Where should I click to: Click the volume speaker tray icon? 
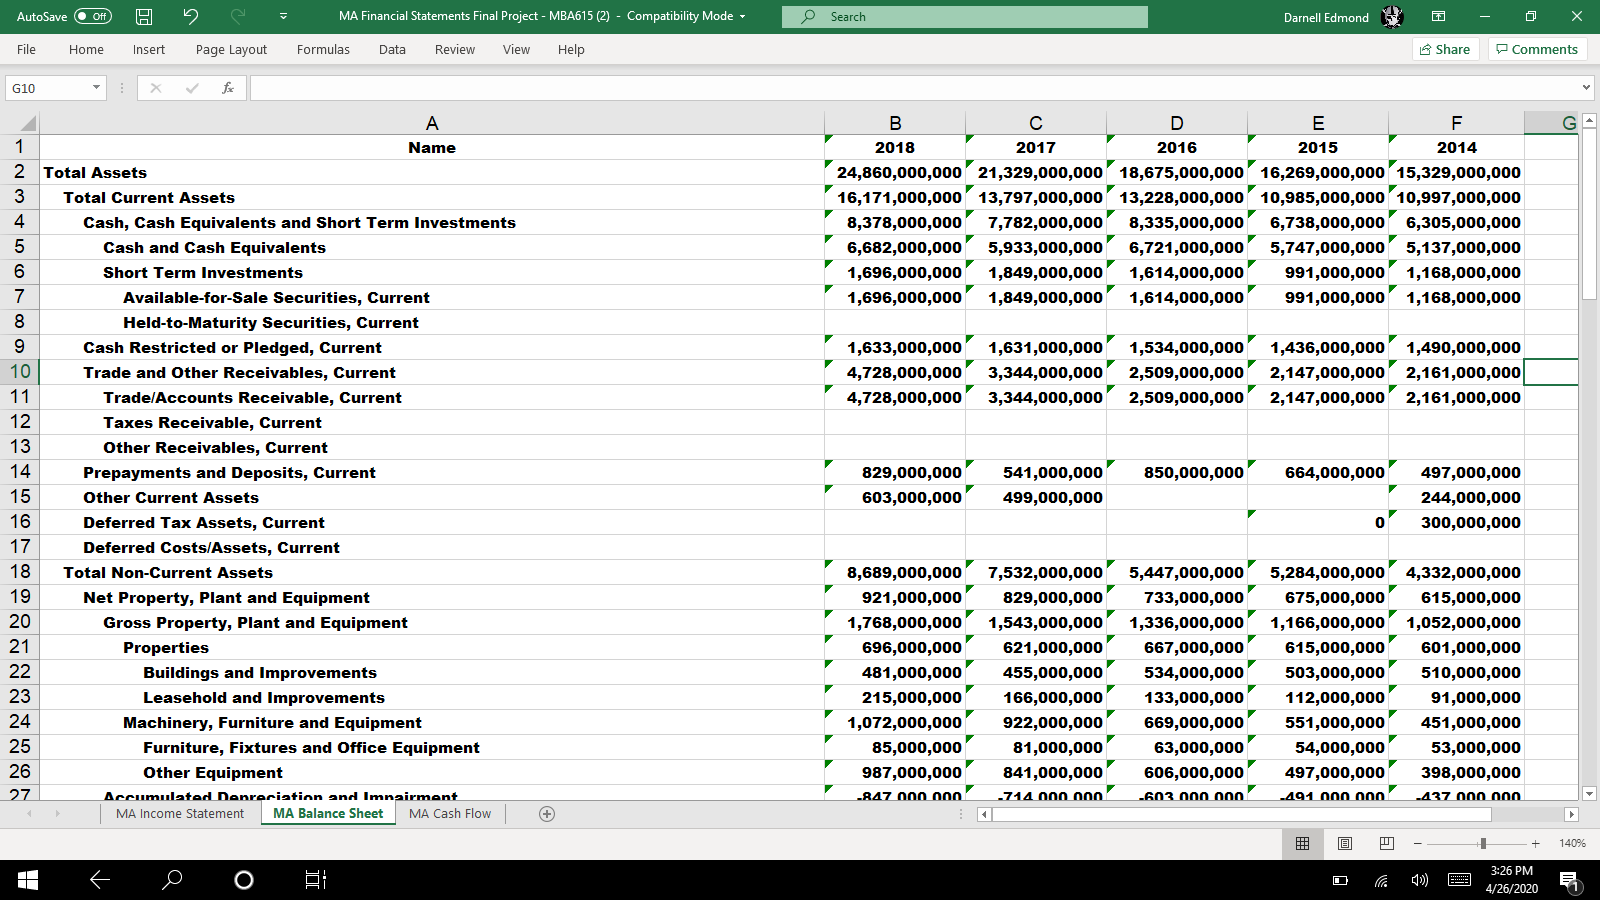1419,880
